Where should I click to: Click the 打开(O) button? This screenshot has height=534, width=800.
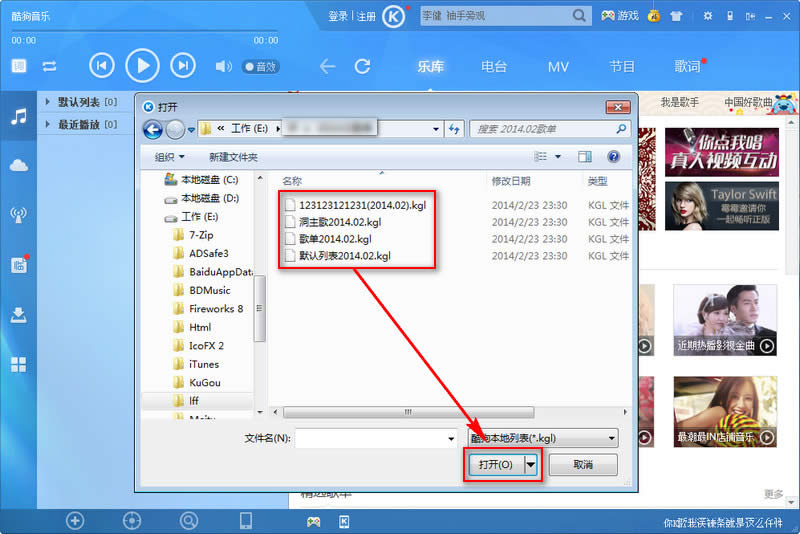tap(495, 465)
